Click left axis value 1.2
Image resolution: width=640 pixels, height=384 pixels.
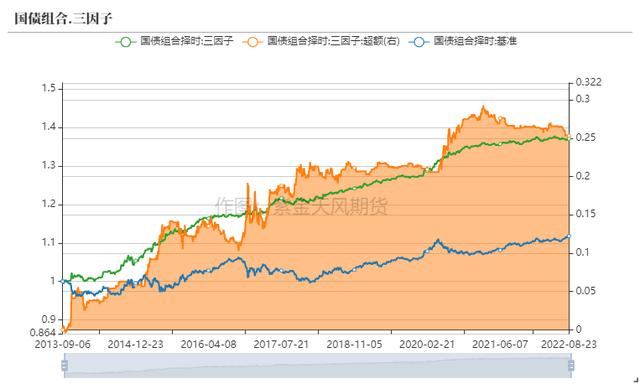click(49, 204)
